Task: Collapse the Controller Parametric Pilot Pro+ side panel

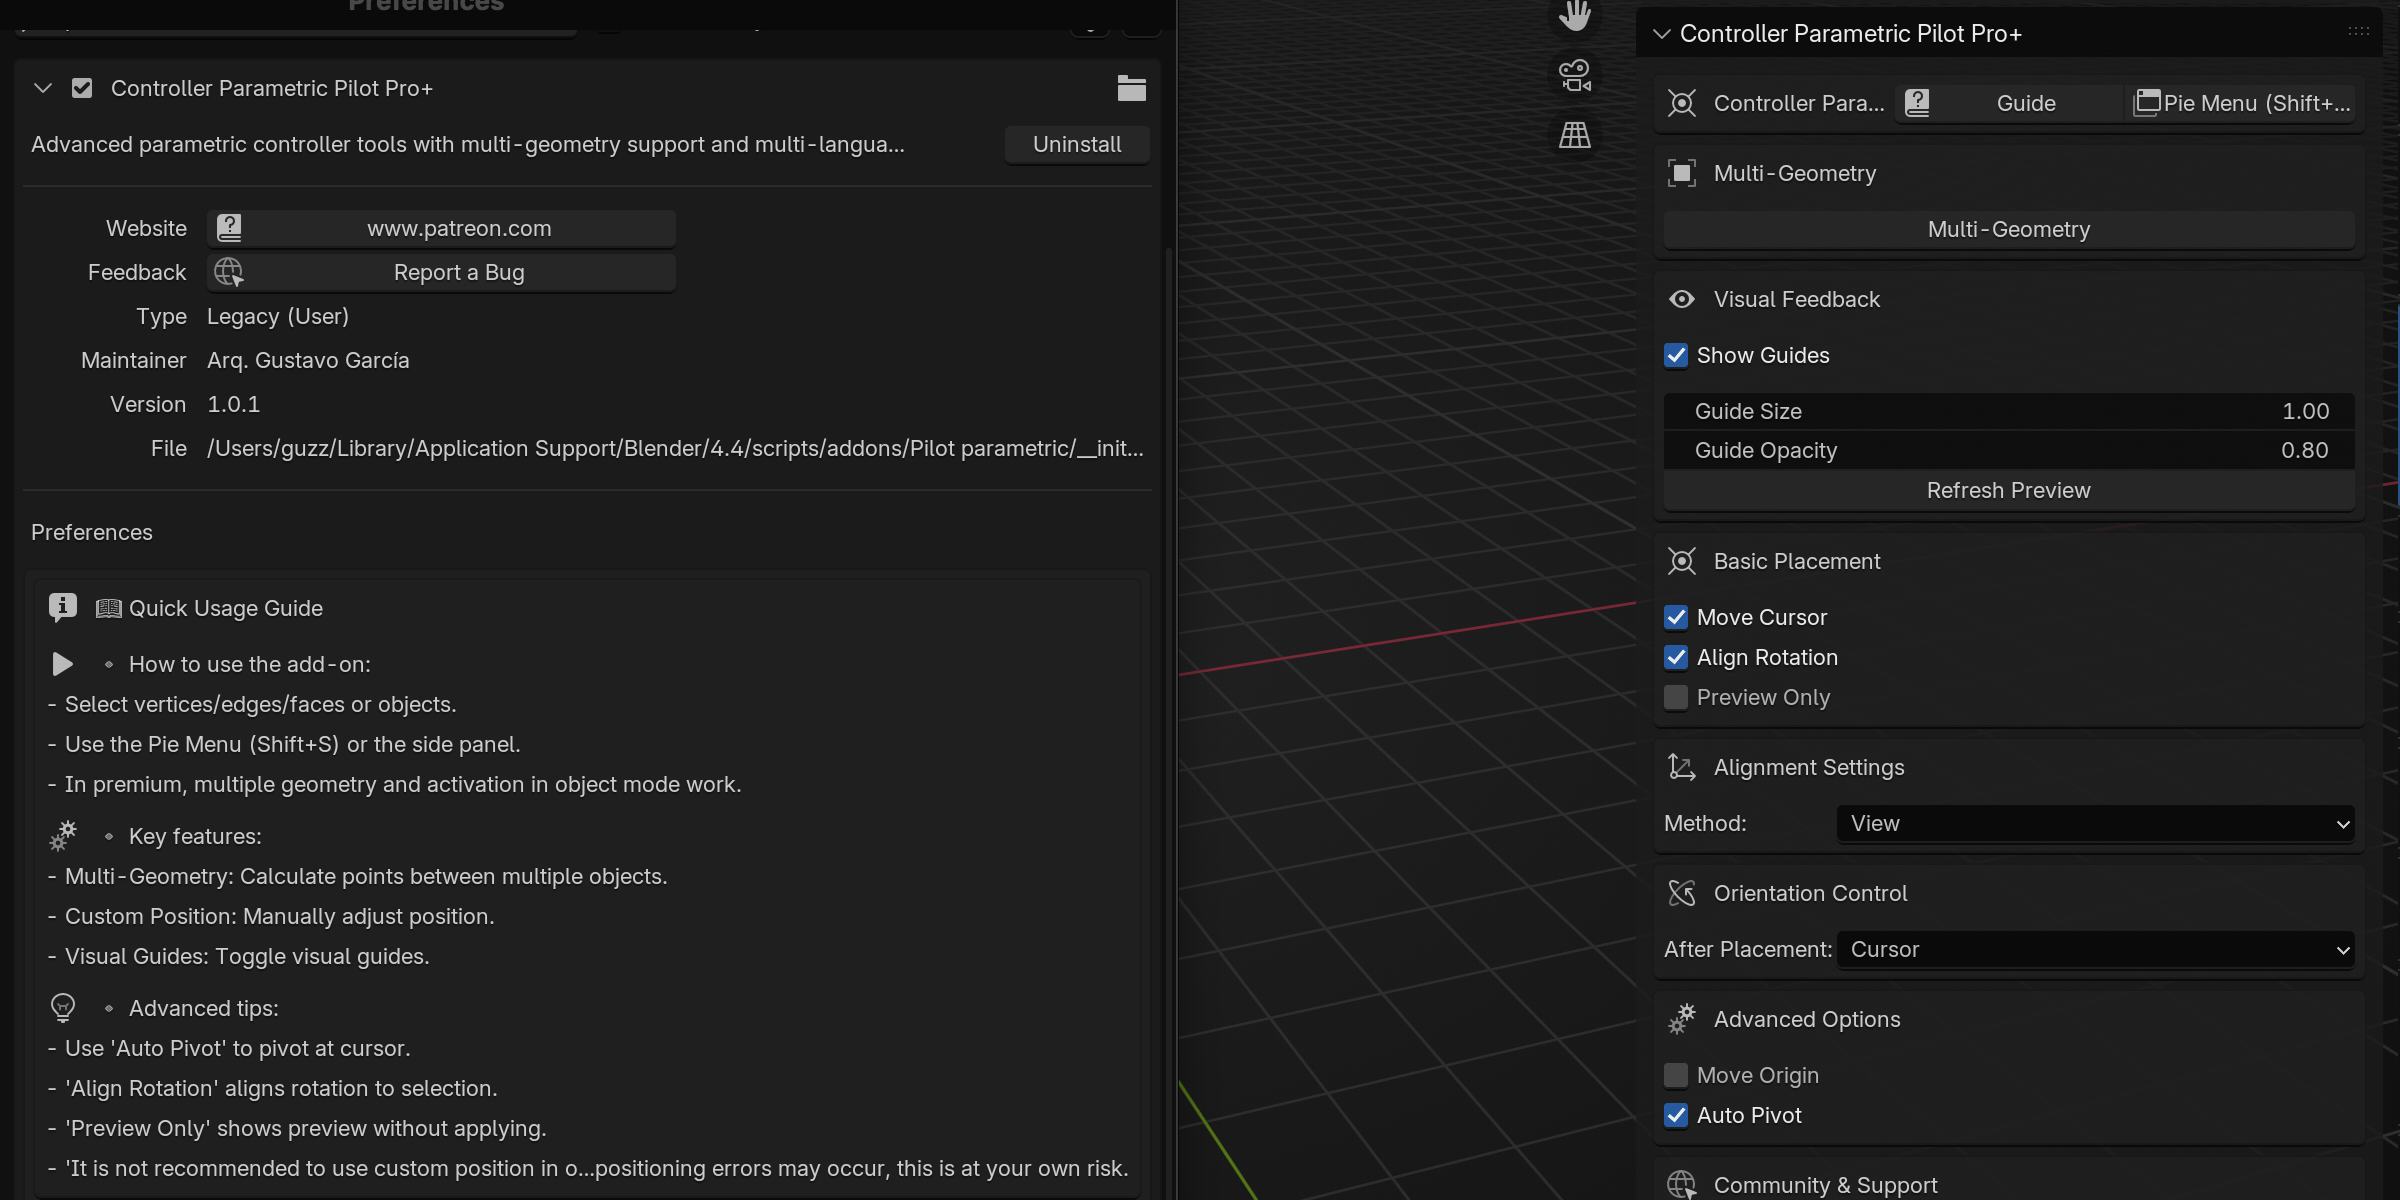Action: pyautogui.click(x=1661, y=33)
